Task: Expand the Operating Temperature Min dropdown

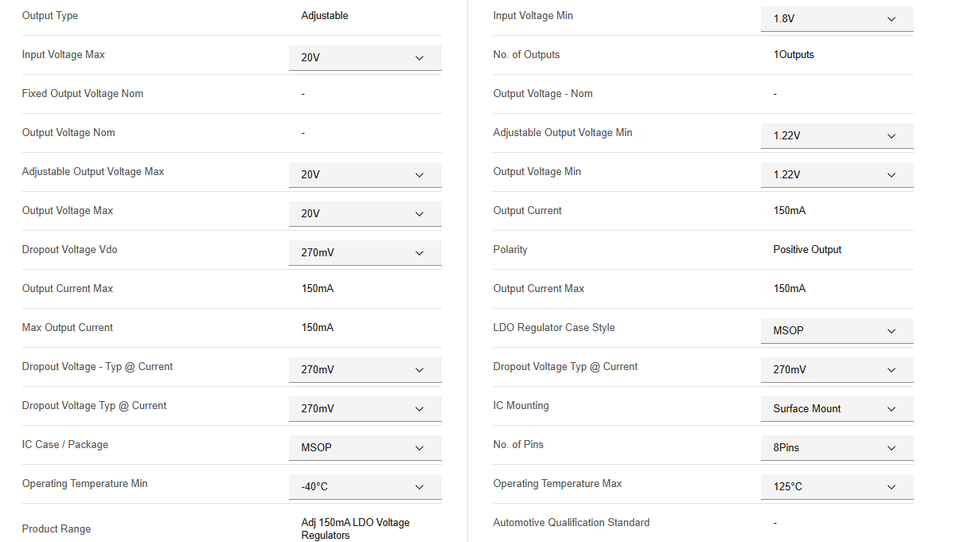Action: point(365,487)
